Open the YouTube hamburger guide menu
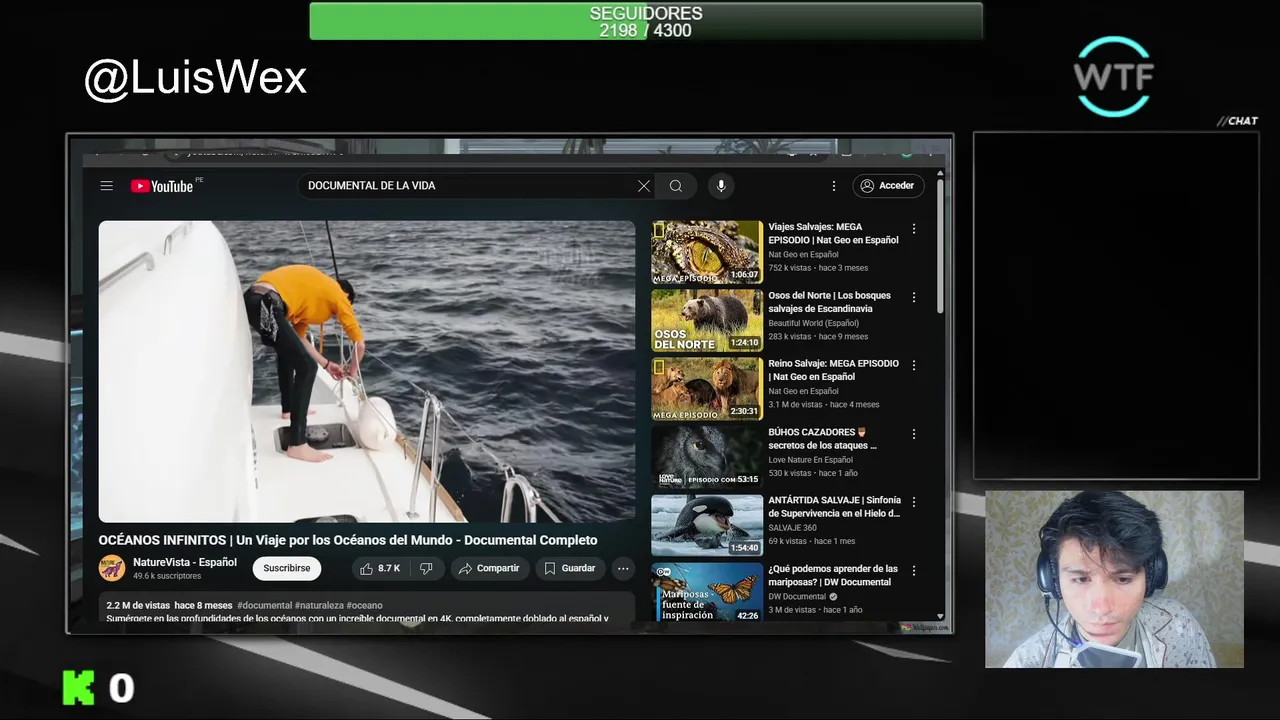Screen dimensions: 1280x720 coord(107,186)
